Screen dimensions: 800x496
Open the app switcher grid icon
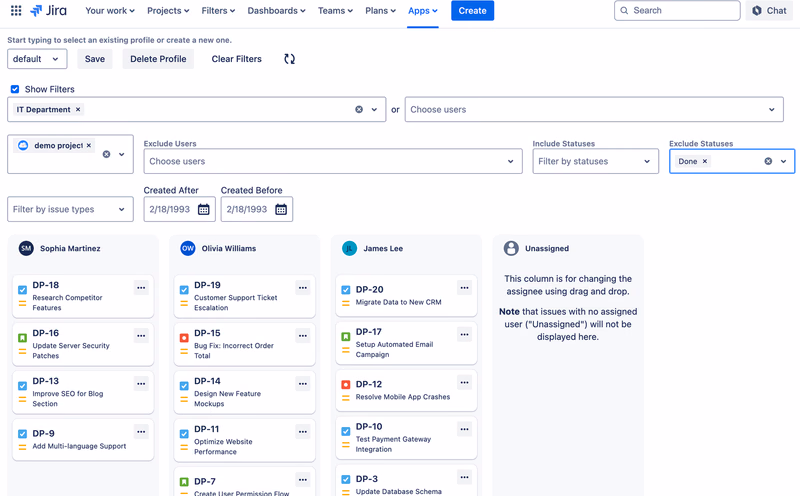[x=16, y=11]
